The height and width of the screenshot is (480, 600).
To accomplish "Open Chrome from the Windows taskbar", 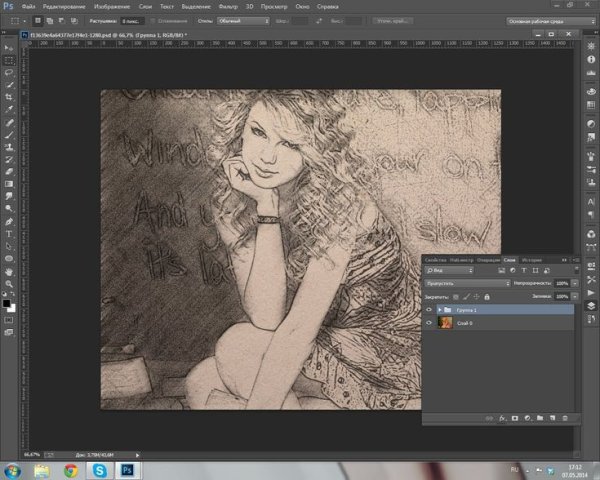I will [x=71, y=469].
